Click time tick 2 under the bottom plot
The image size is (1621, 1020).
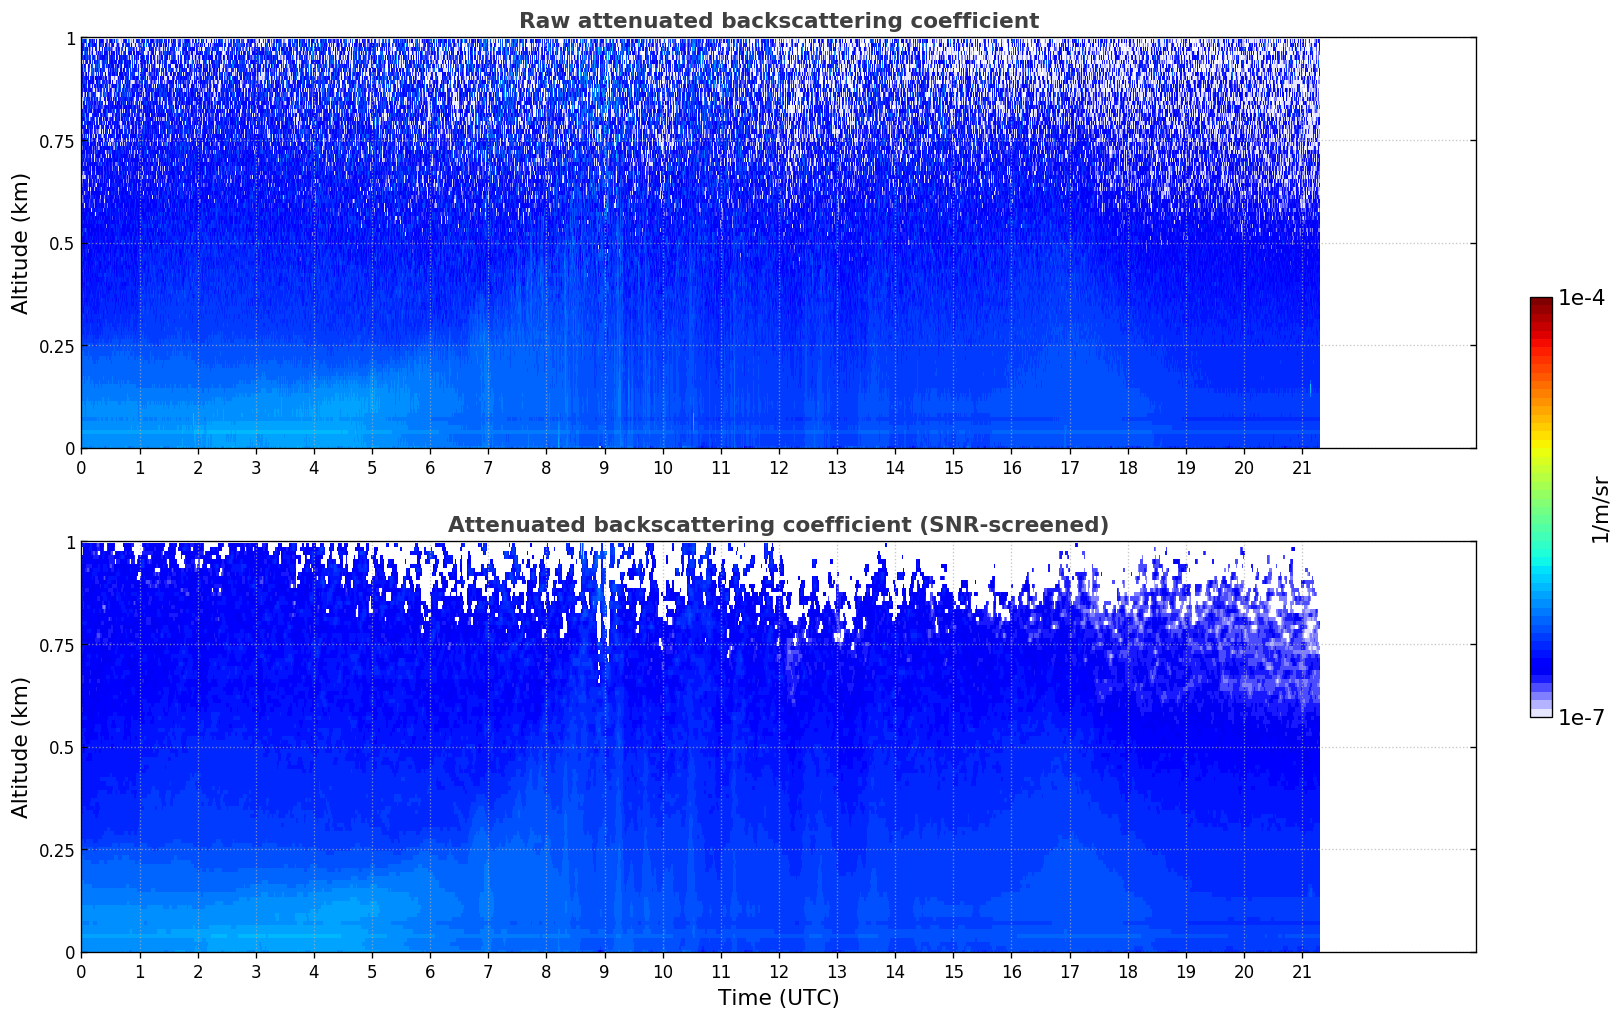tap(198, 971)
